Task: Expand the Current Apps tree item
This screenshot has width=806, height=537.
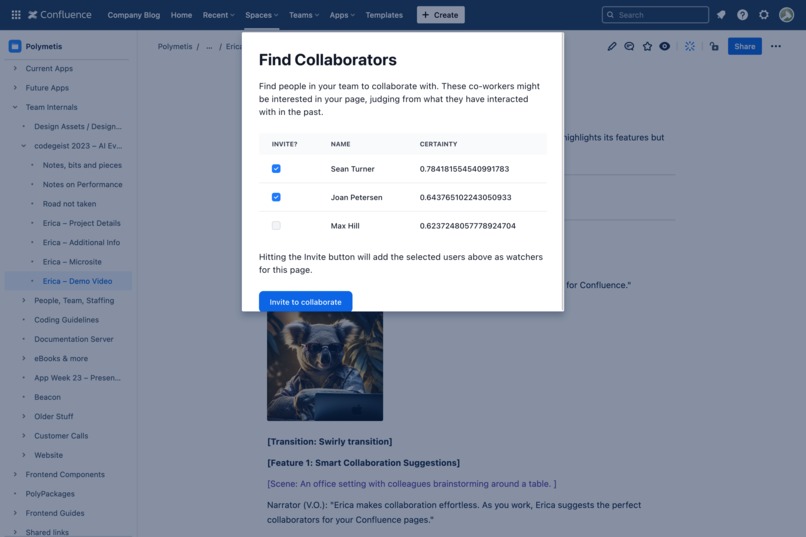Action: click(x=15, y=68)
